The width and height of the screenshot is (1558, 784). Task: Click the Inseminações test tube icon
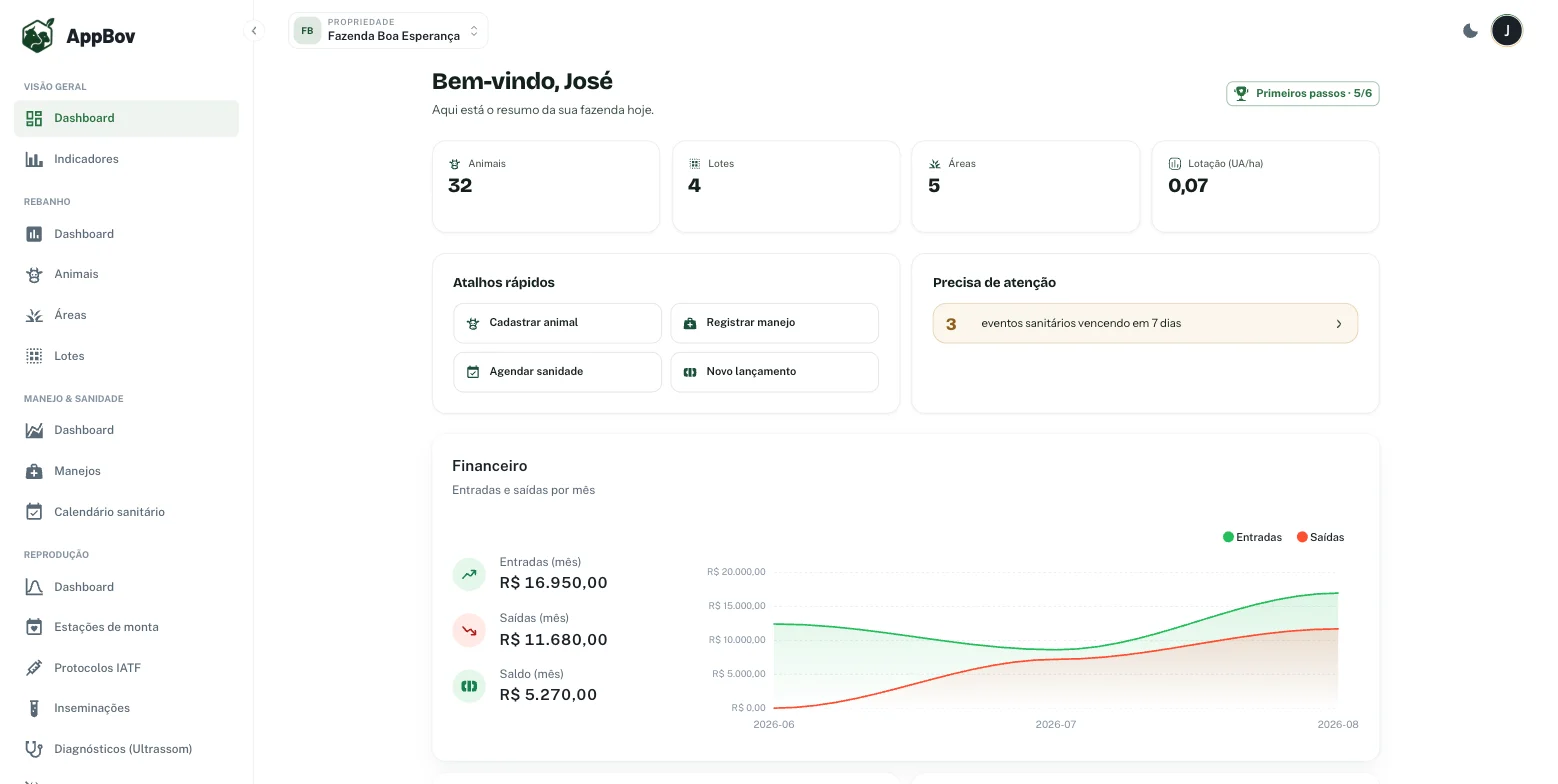34,708
